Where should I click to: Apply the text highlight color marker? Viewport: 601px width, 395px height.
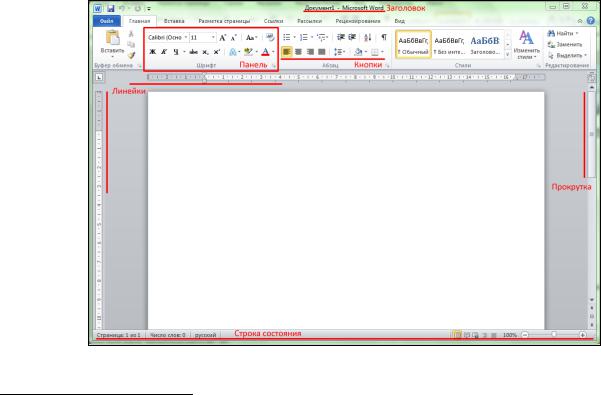tap(248, 52)
